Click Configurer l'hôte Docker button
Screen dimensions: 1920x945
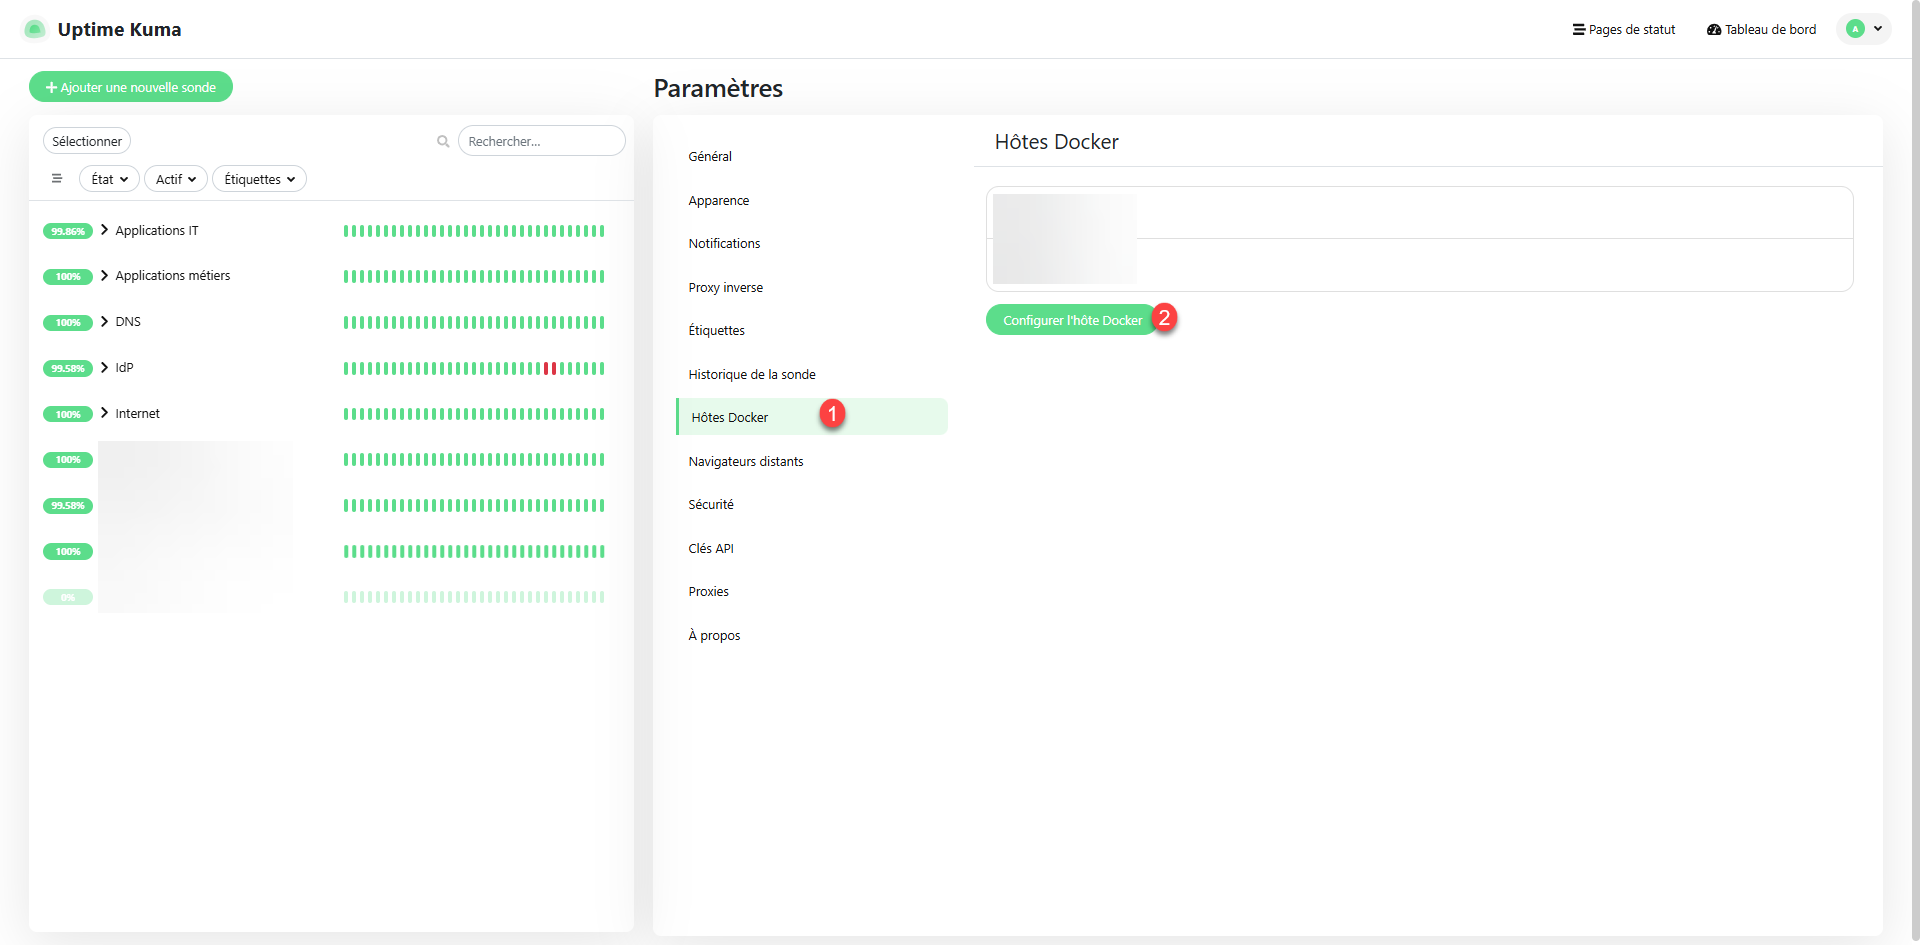pyautogui.click(x=1072, y=320)
